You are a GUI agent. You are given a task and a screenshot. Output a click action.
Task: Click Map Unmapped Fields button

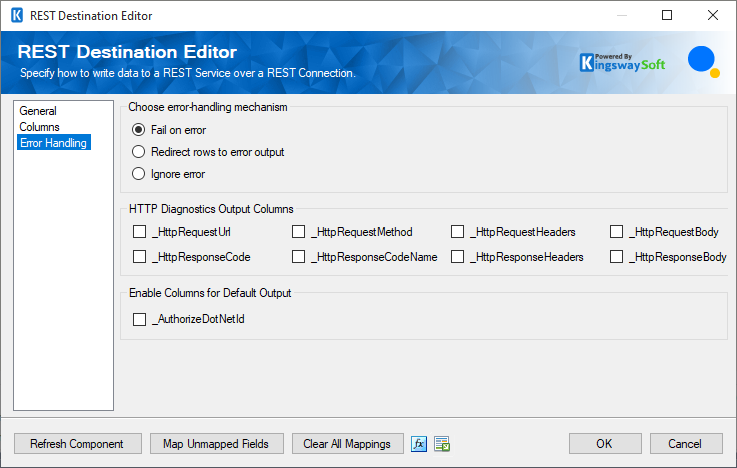coord(217,444)
